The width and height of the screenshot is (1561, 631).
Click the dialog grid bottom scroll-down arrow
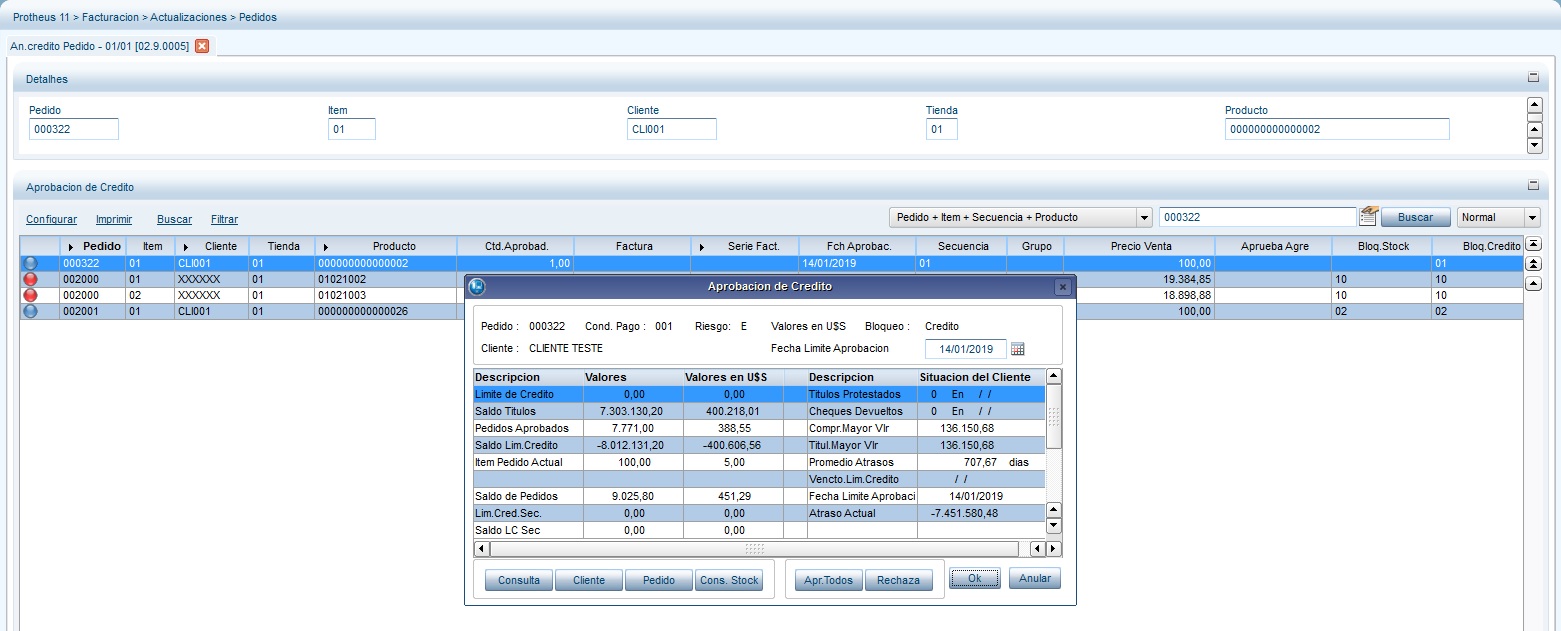click(1053, 526)
